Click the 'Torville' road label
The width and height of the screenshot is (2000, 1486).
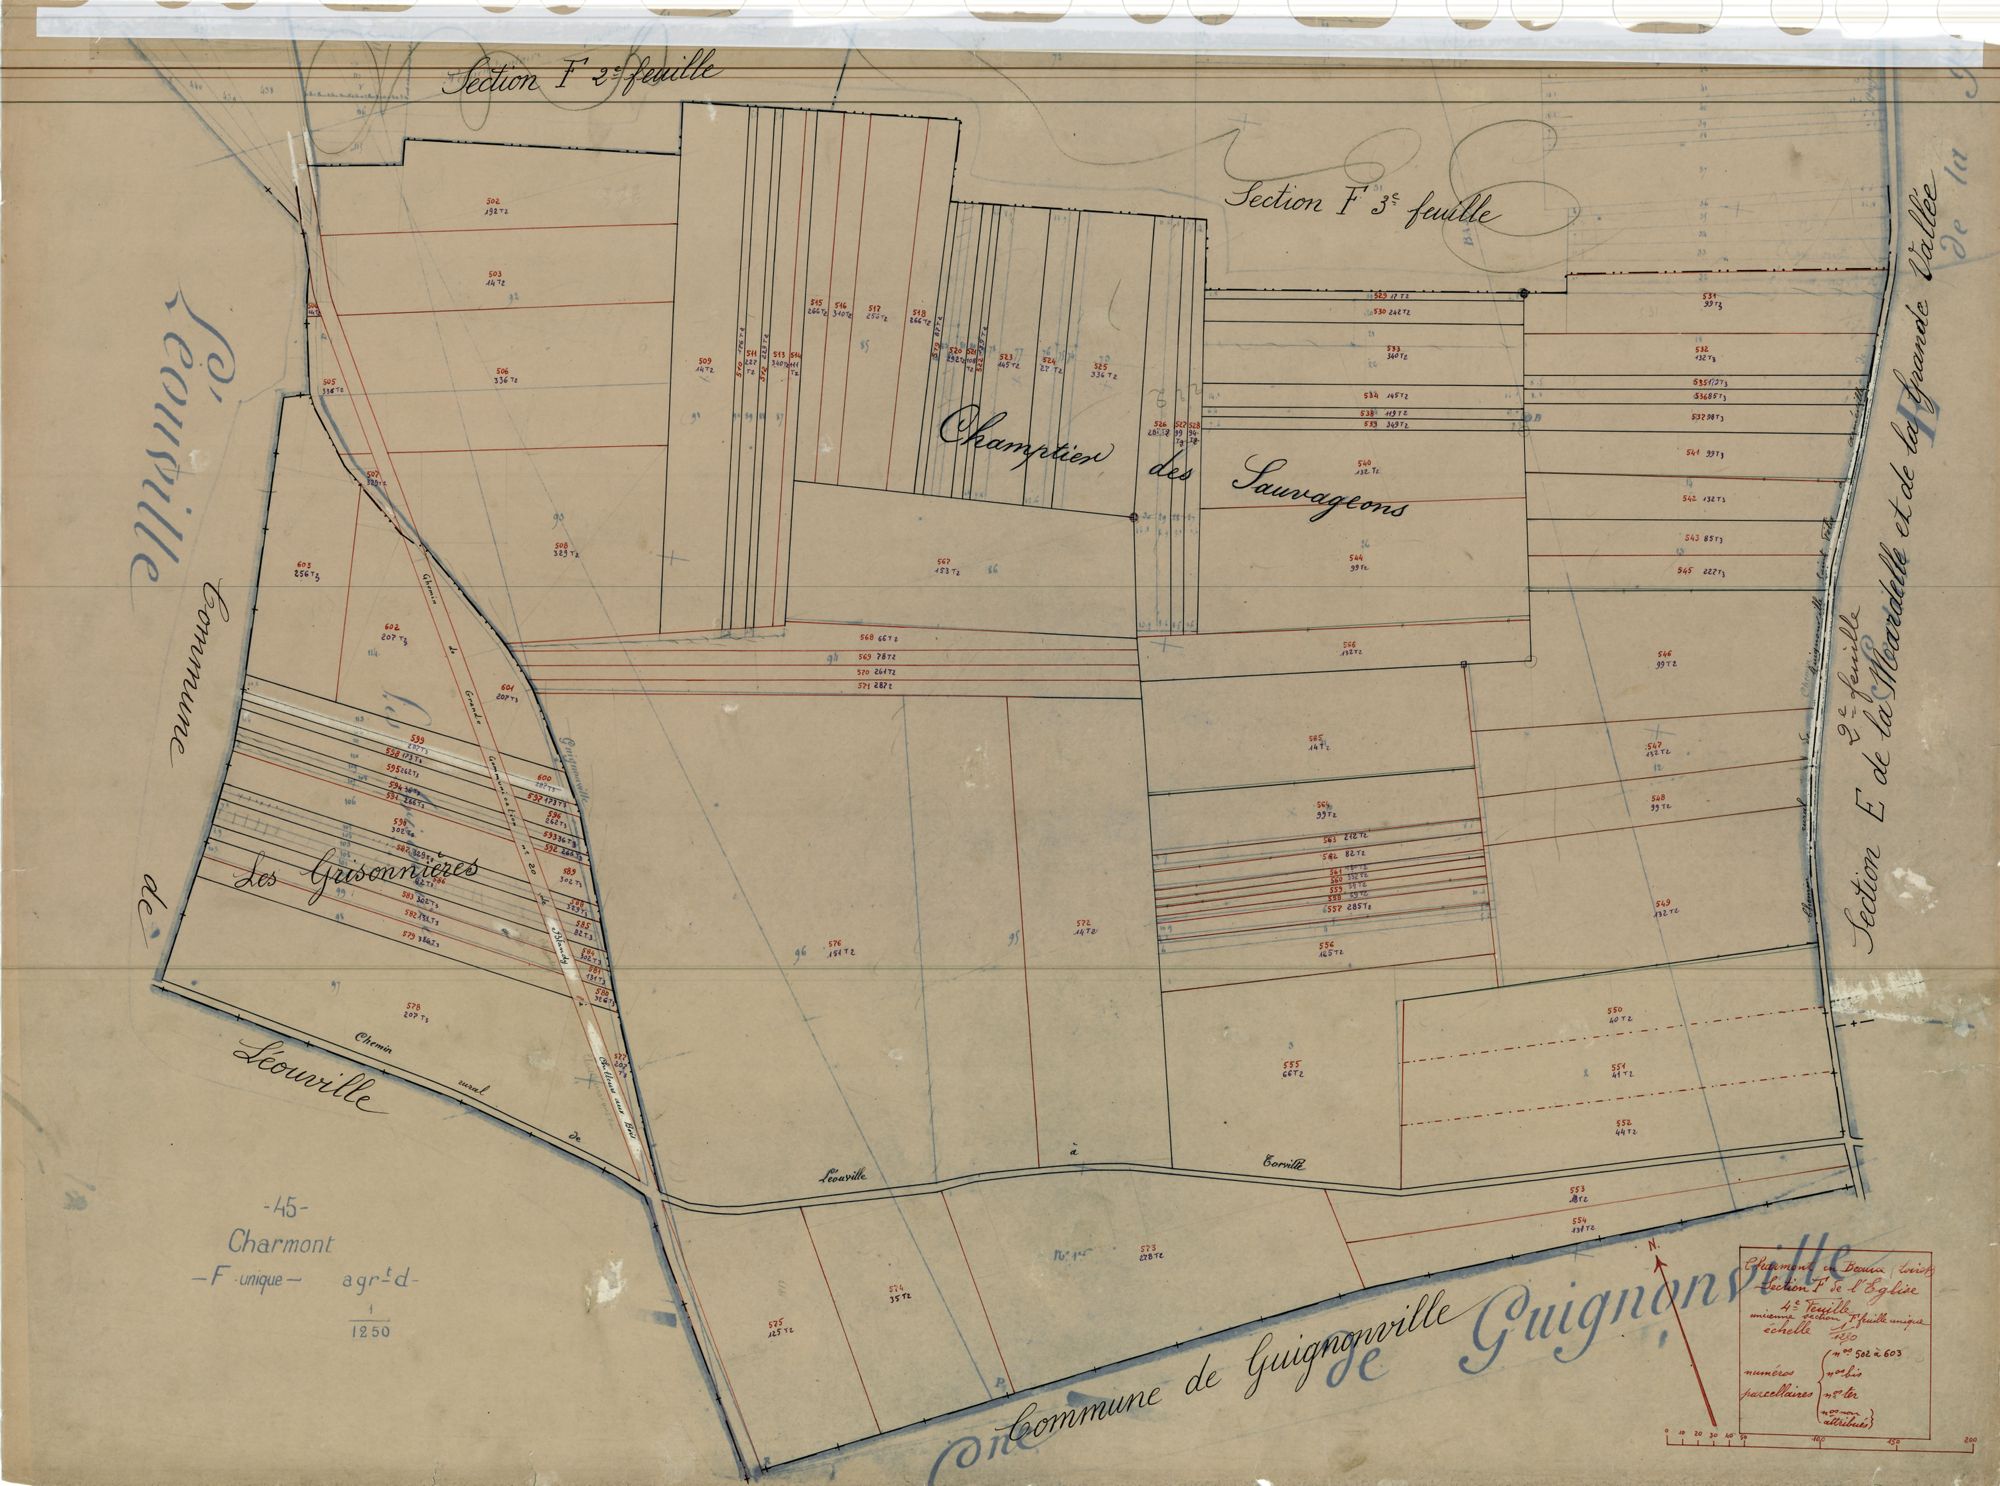pos(1283,1165)
